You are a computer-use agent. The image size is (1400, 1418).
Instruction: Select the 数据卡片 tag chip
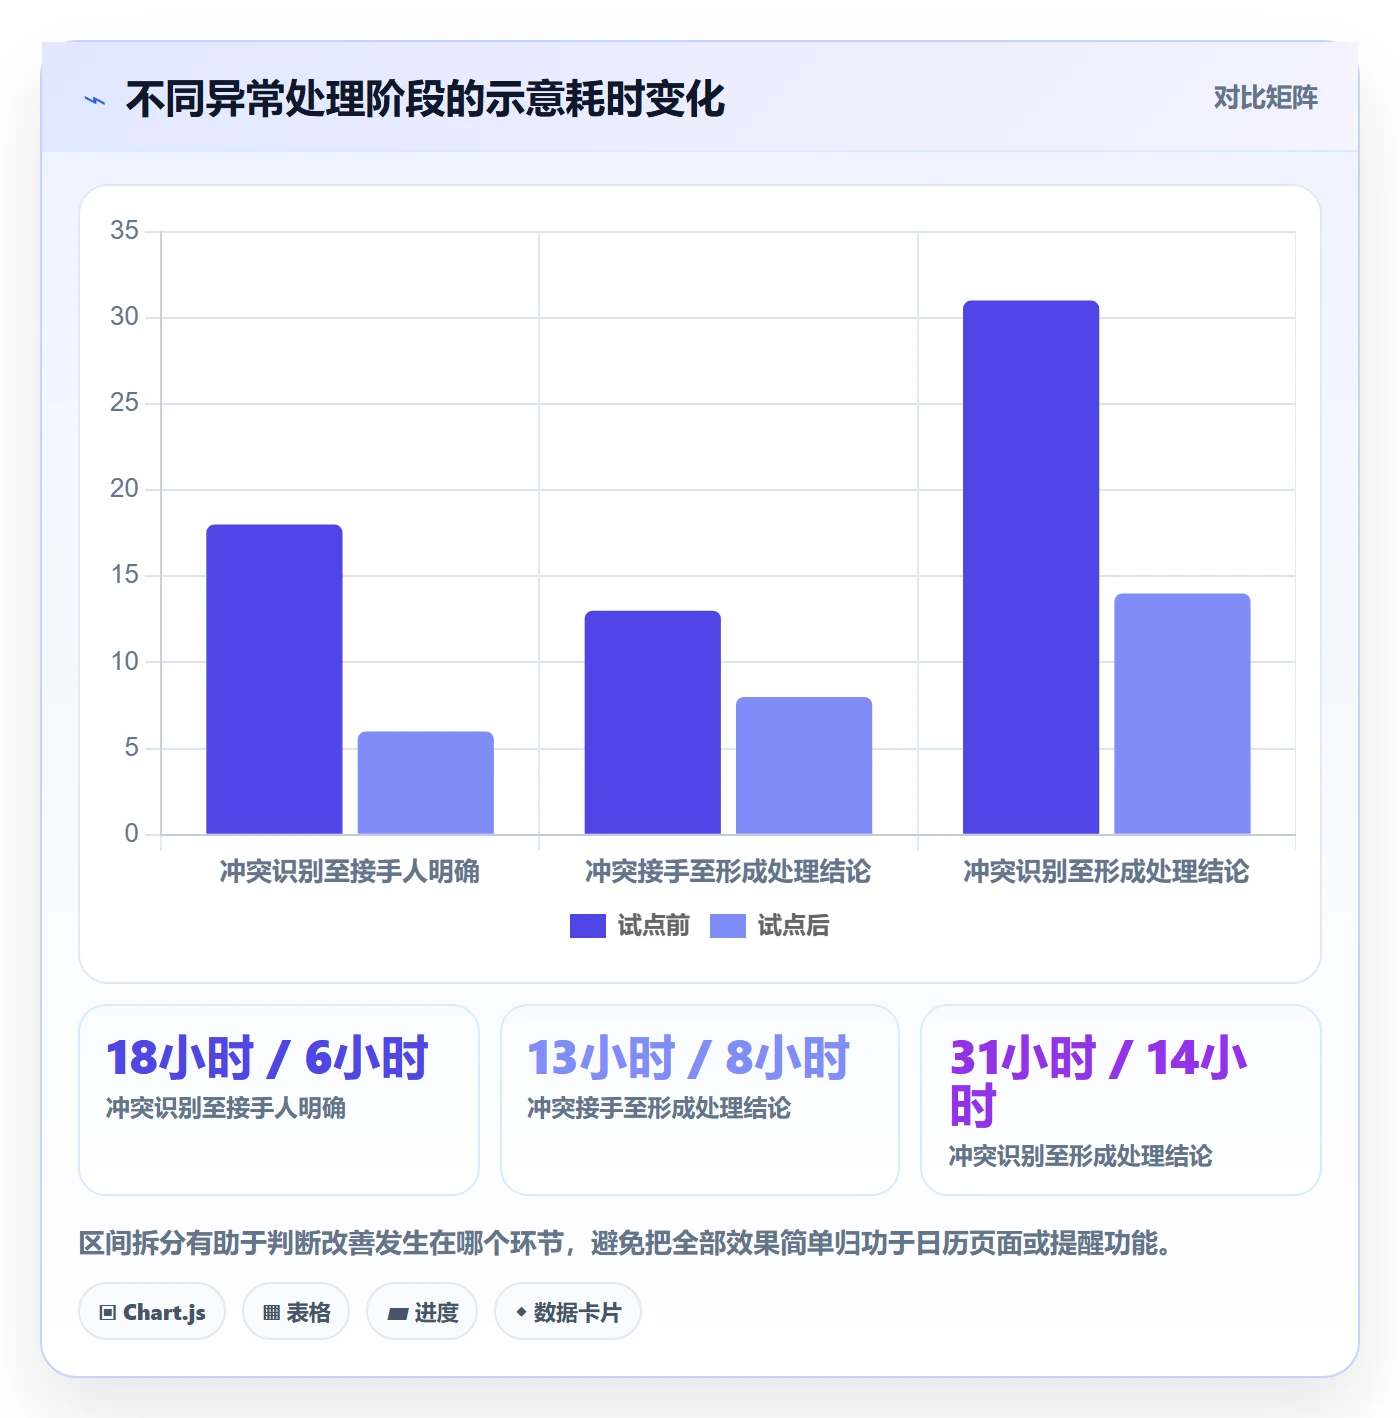(x=568, y=1312)
